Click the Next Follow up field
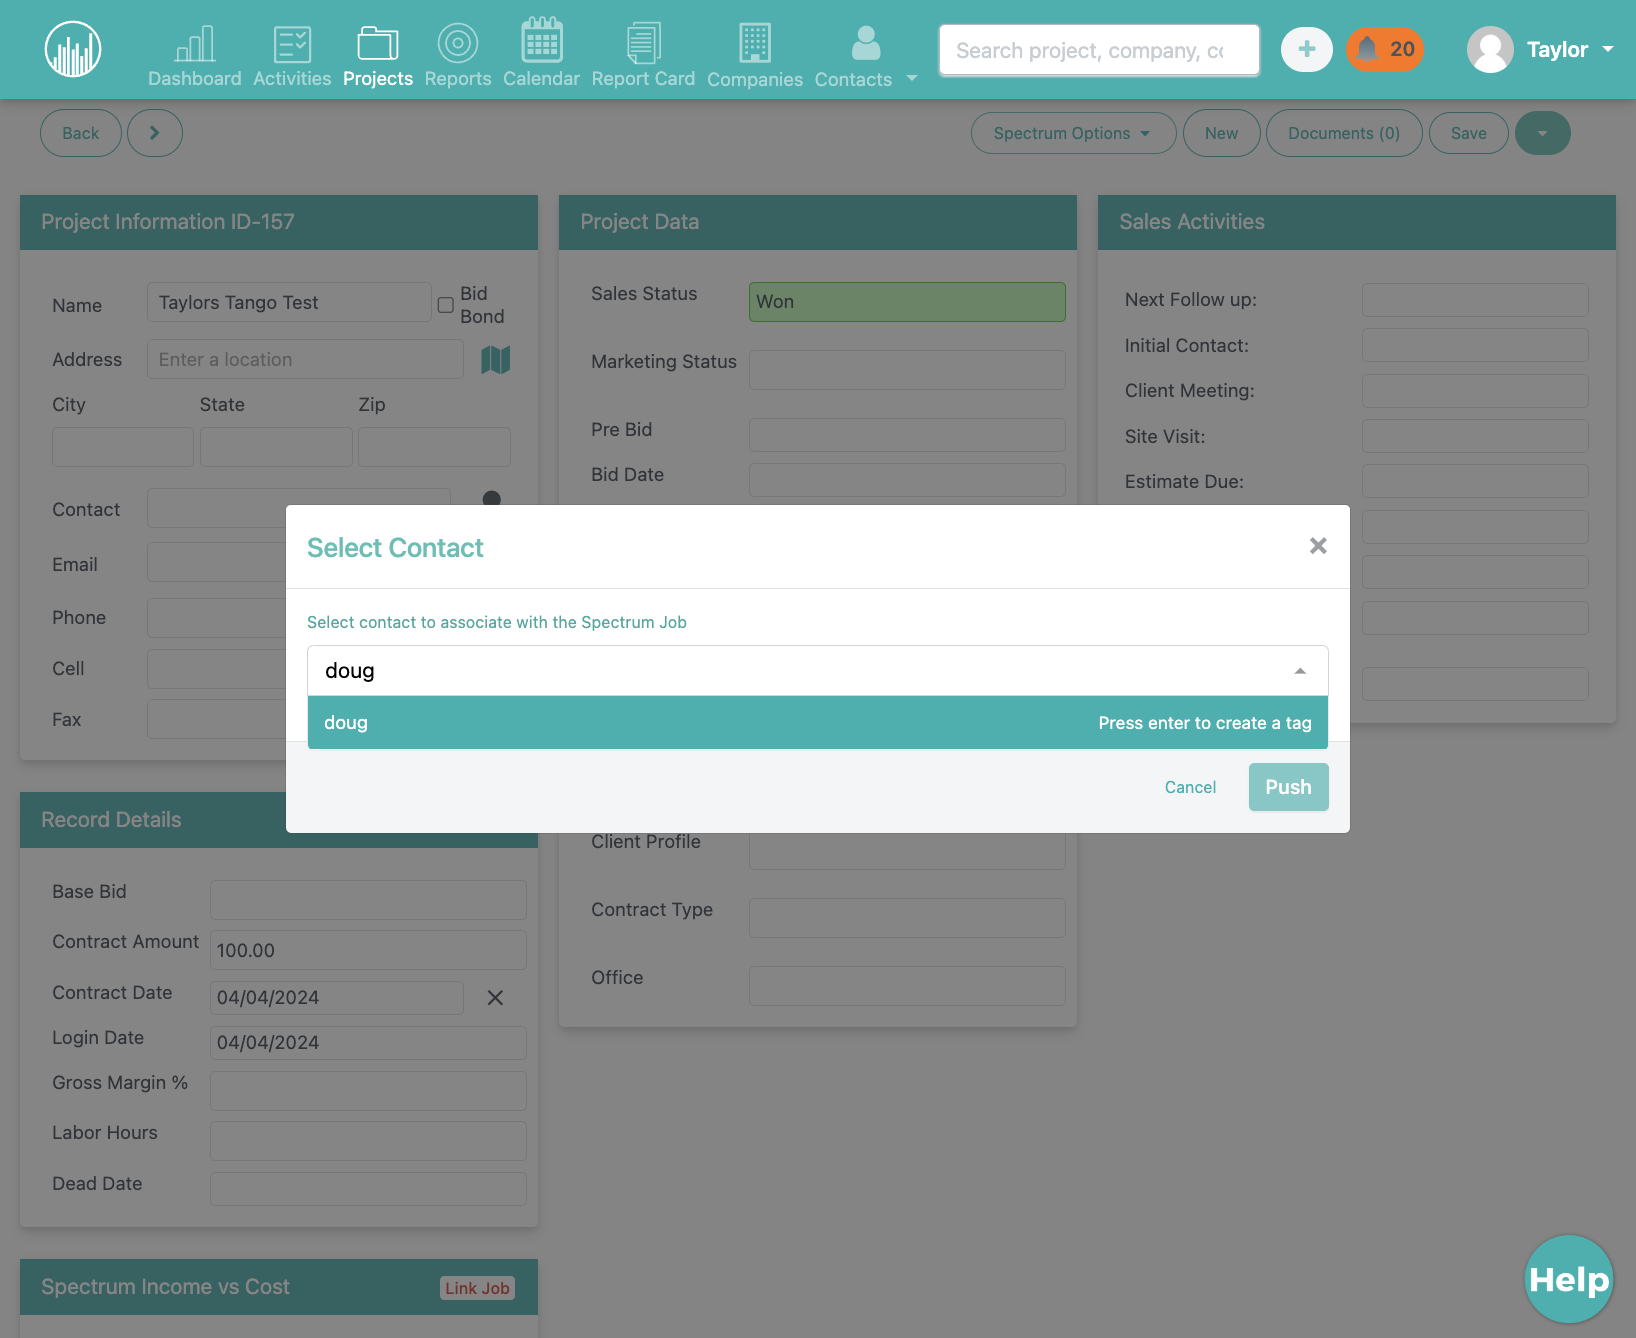 point(1475,300)
